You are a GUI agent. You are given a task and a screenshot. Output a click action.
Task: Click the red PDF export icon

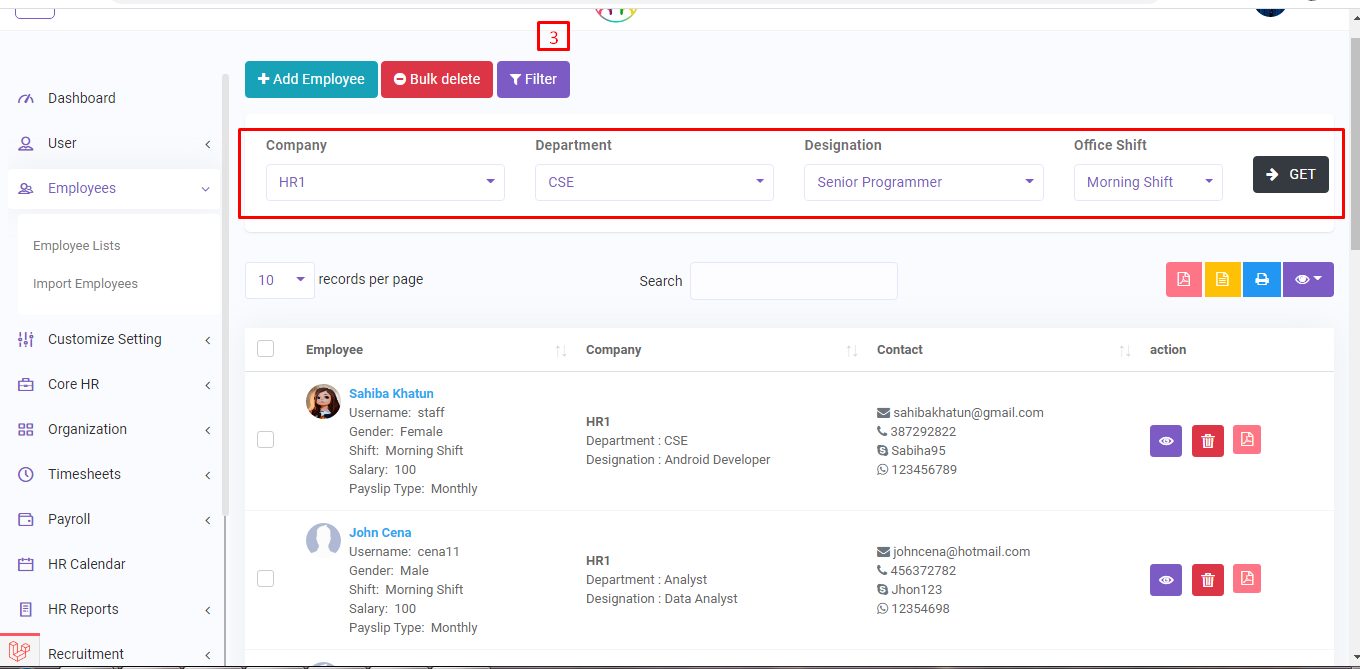[x=1184, y=280]
